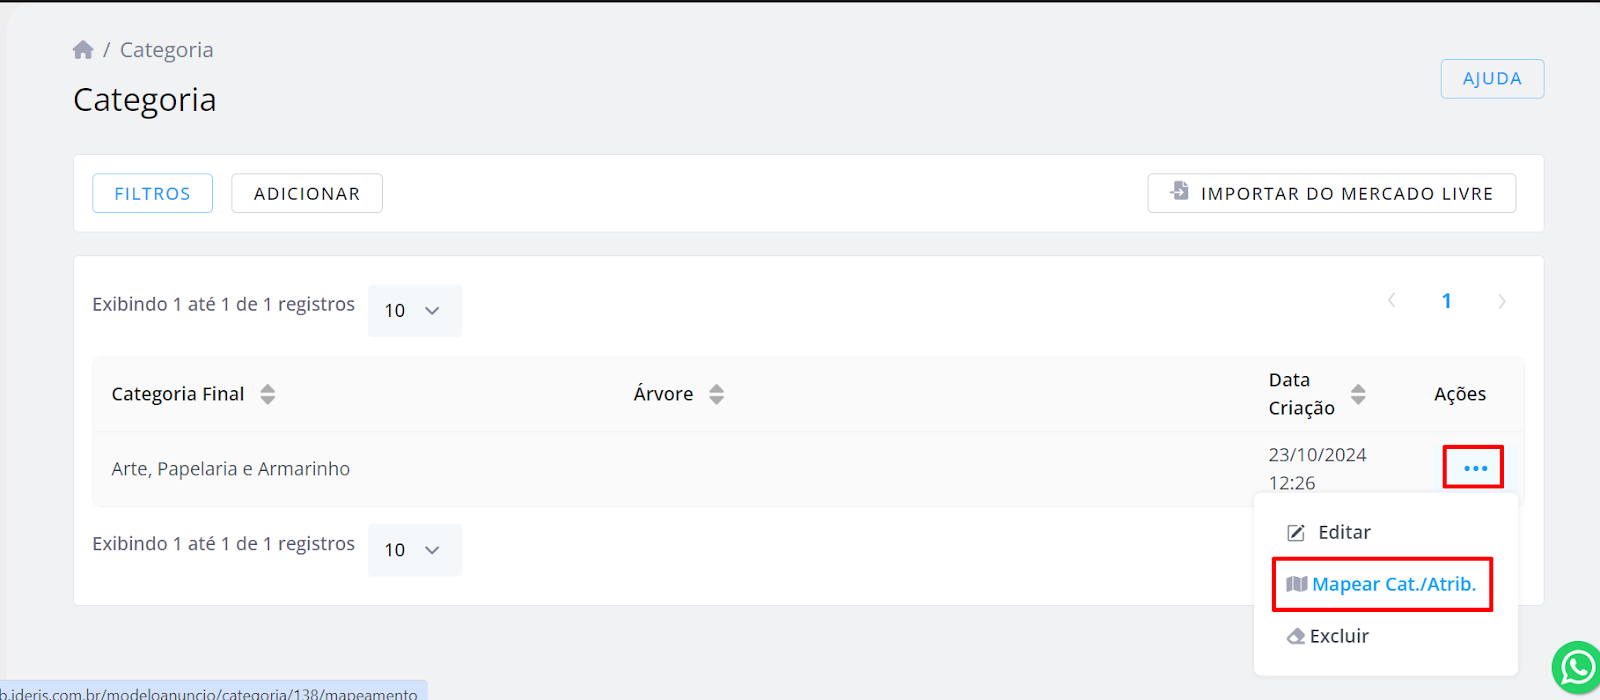Viewport: 1600px width, 700px height.
Task: Select Mapear Cat./Atrib. menu option
Action: click(1393, 584)
